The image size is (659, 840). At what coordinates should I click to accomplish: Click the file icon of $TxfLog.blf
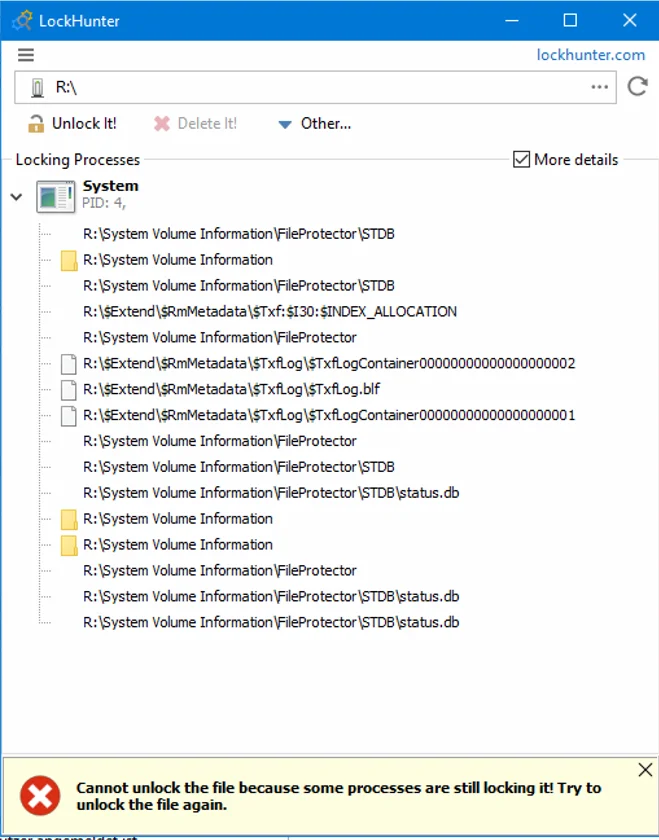coord(68,389)
